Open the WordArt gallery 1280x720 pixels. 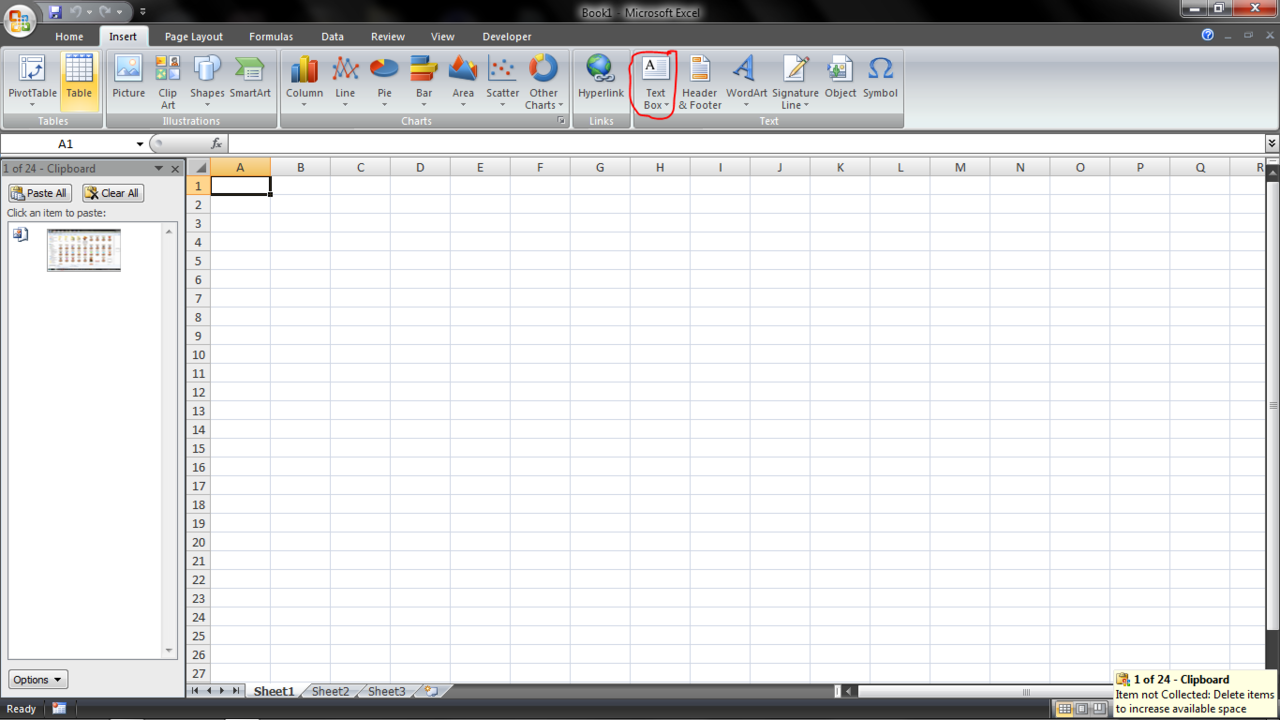point(746,81)
